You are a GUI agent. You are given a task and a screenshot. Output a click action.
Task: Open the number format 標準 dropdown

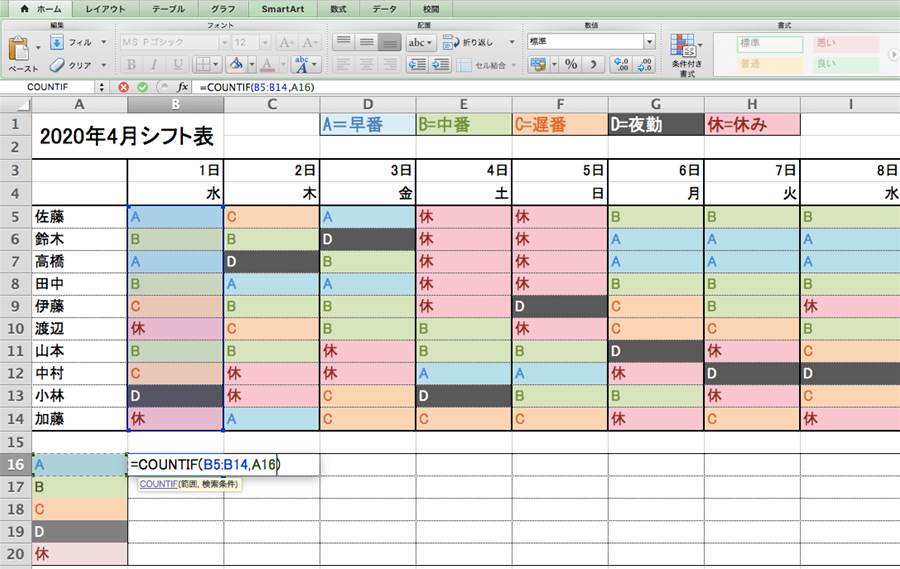tap(649, 42)
